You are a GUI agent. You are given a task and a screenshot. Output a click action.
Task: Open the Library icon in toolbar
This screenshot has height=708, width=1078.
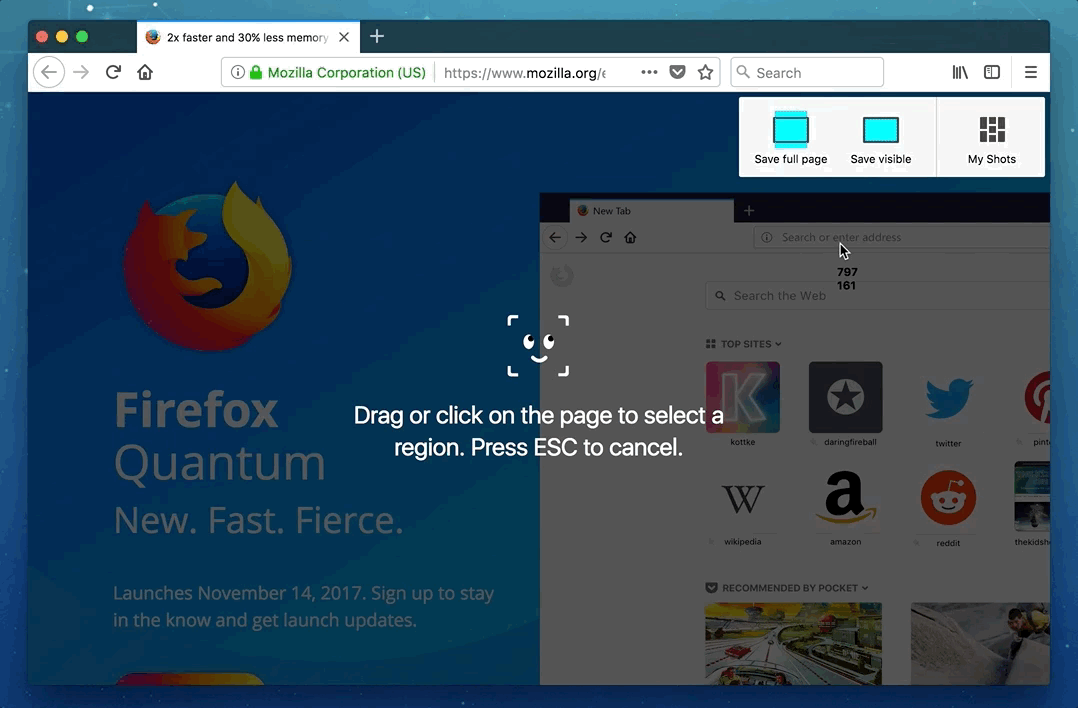point(960,72)
